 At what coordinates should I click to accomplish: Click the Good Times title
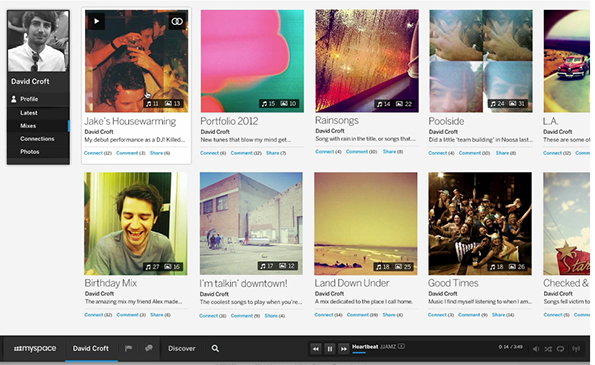(x=453, y=283)
